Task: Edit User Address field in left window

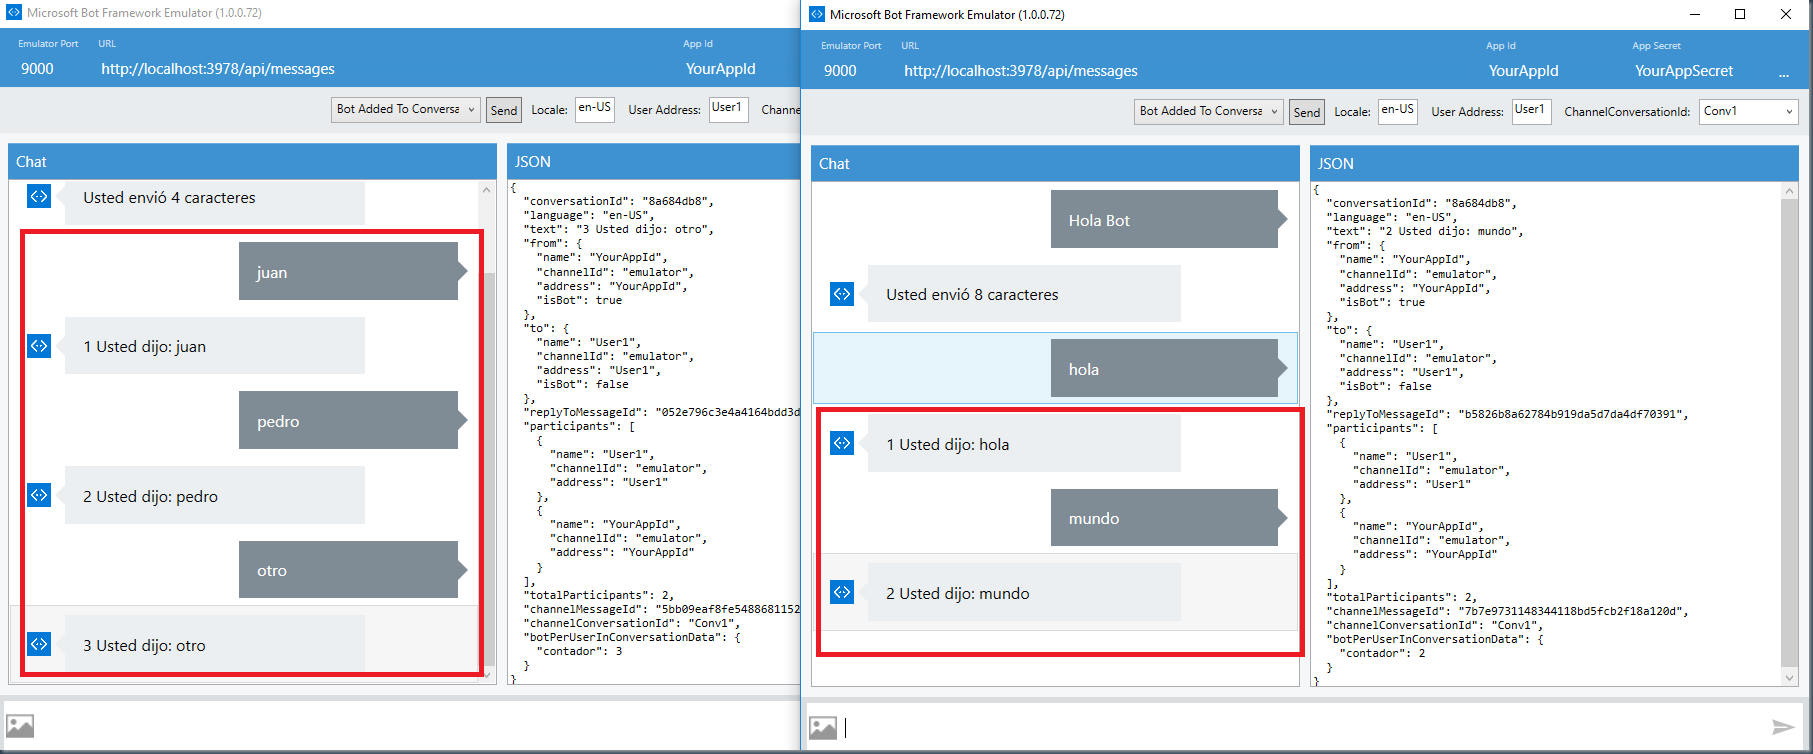Action: (729, 109)
